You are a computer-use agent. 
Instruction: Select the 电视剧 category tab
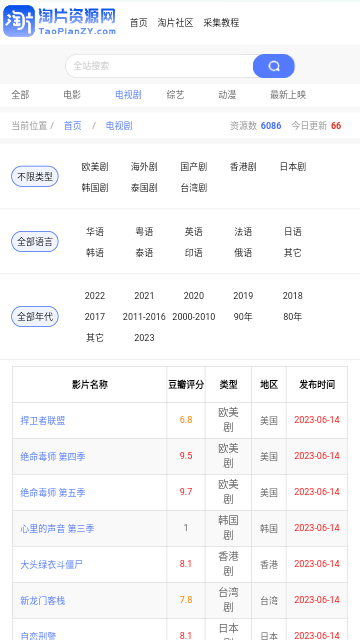(128, 95)
